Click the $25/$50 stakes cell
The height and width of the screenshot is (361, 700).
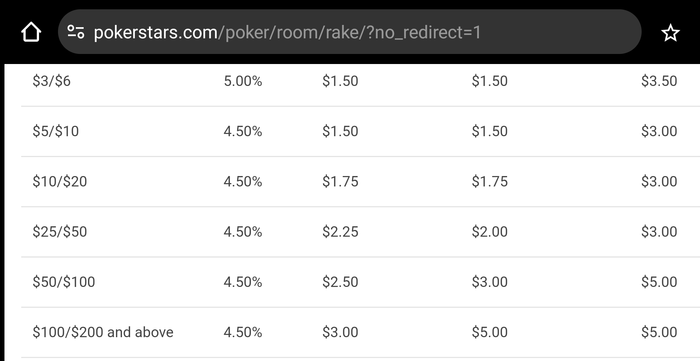tap(59, 232)
